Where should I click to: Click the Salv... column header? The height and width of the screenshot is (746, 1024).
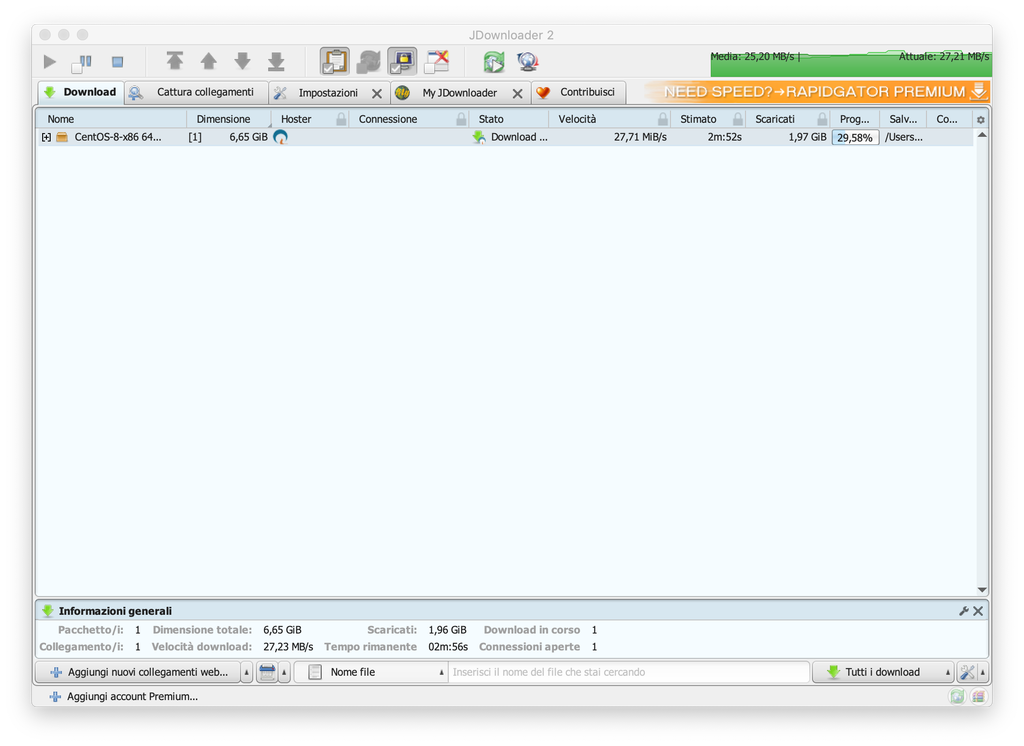(x=903, y=119)
